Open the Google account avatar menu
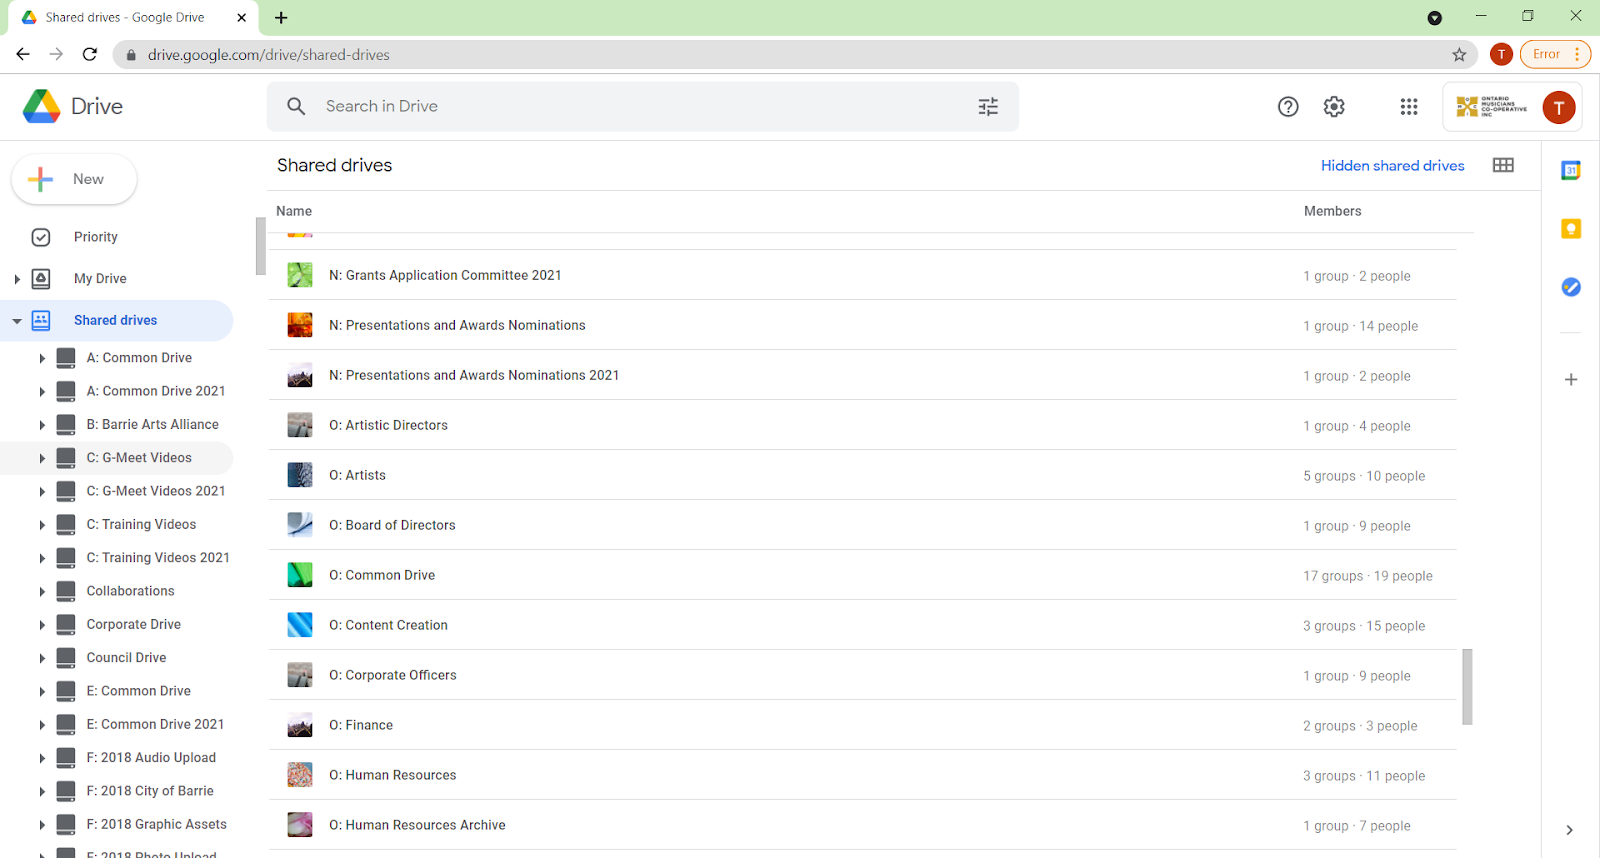 pos(1558,107)
